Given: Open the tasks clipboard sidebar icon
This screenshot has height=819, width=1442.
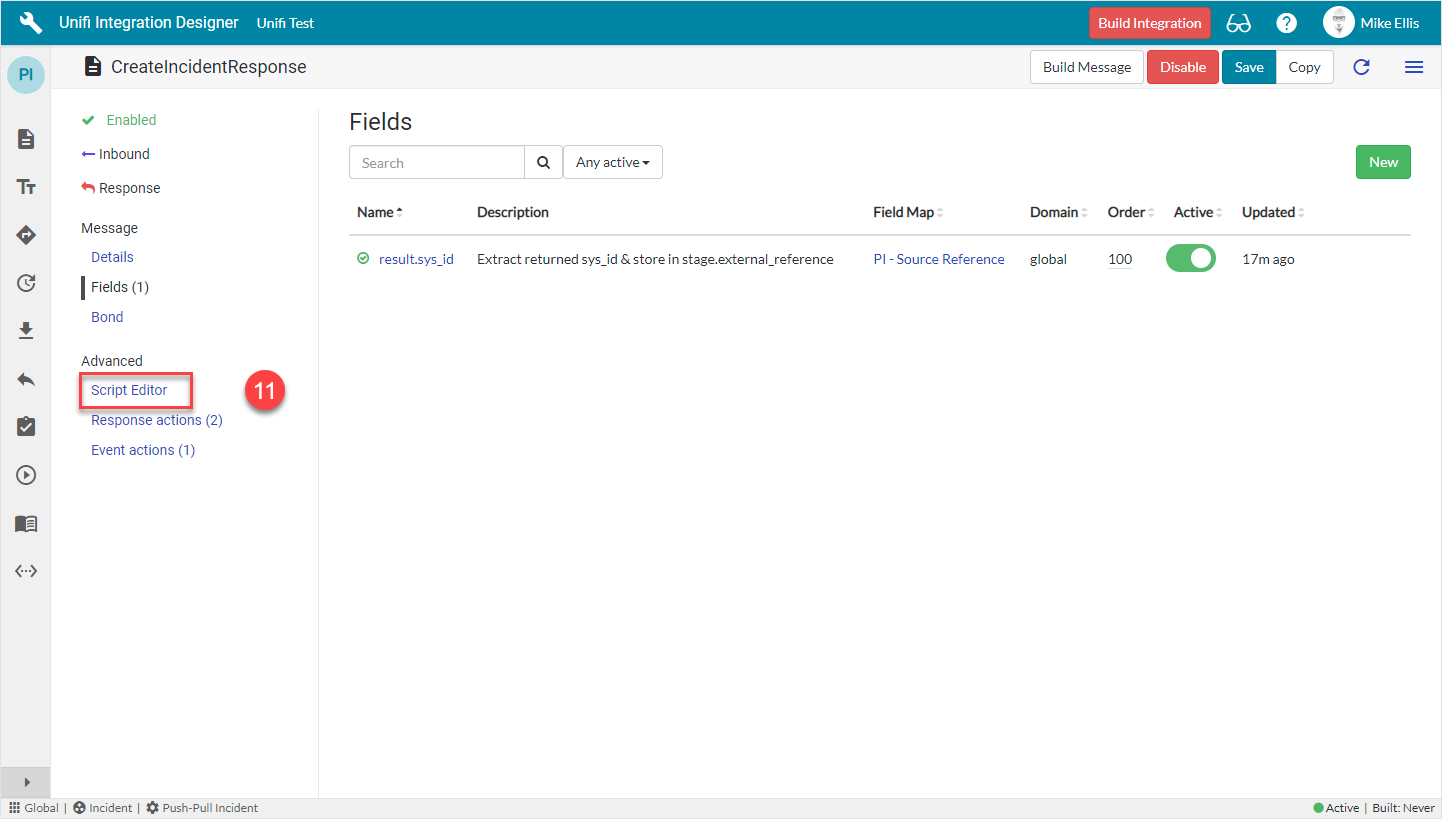Looking at the screenshot, I should point(25,426).
